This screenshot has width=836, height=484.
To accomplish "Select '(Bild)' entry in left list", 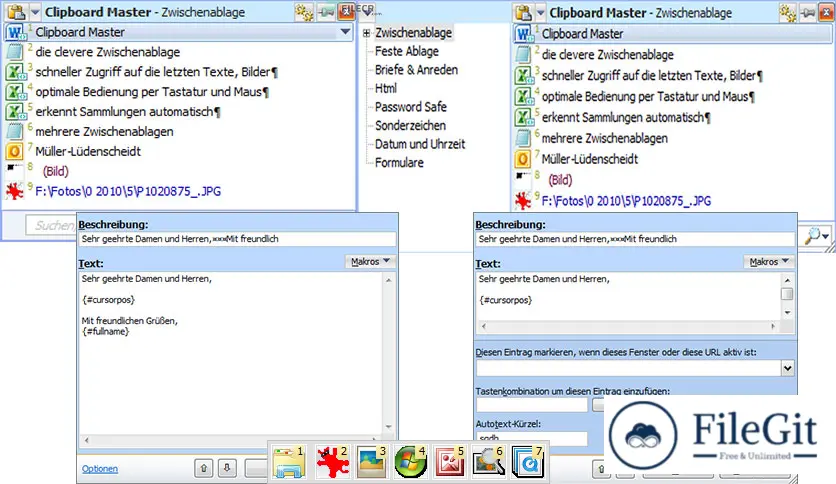I will pyautogui.click(x=55, y=172).
